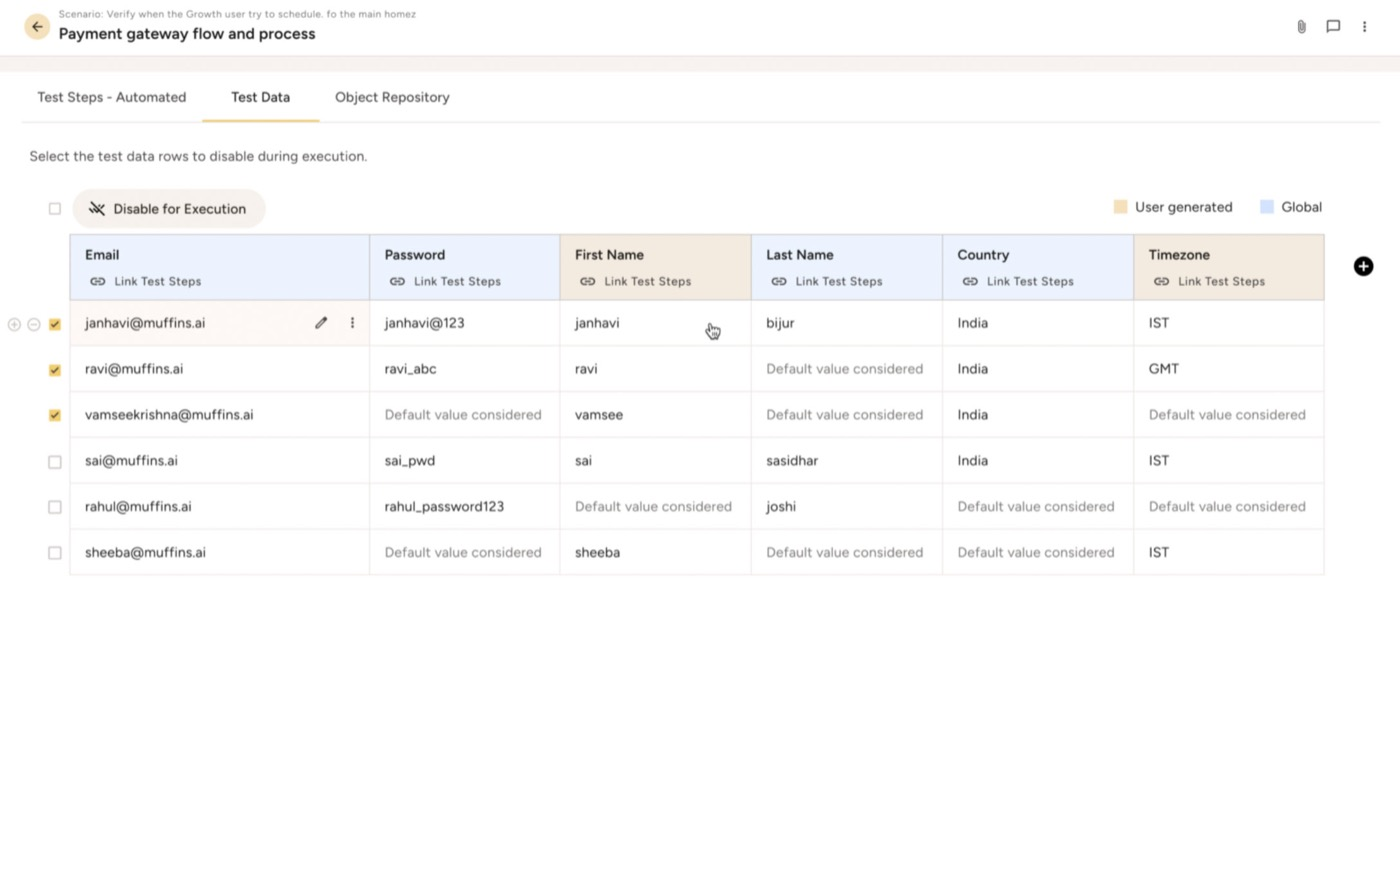
Task: Open kebab menu for janhavi@muffins.ai row
Action: click(352, 323)
